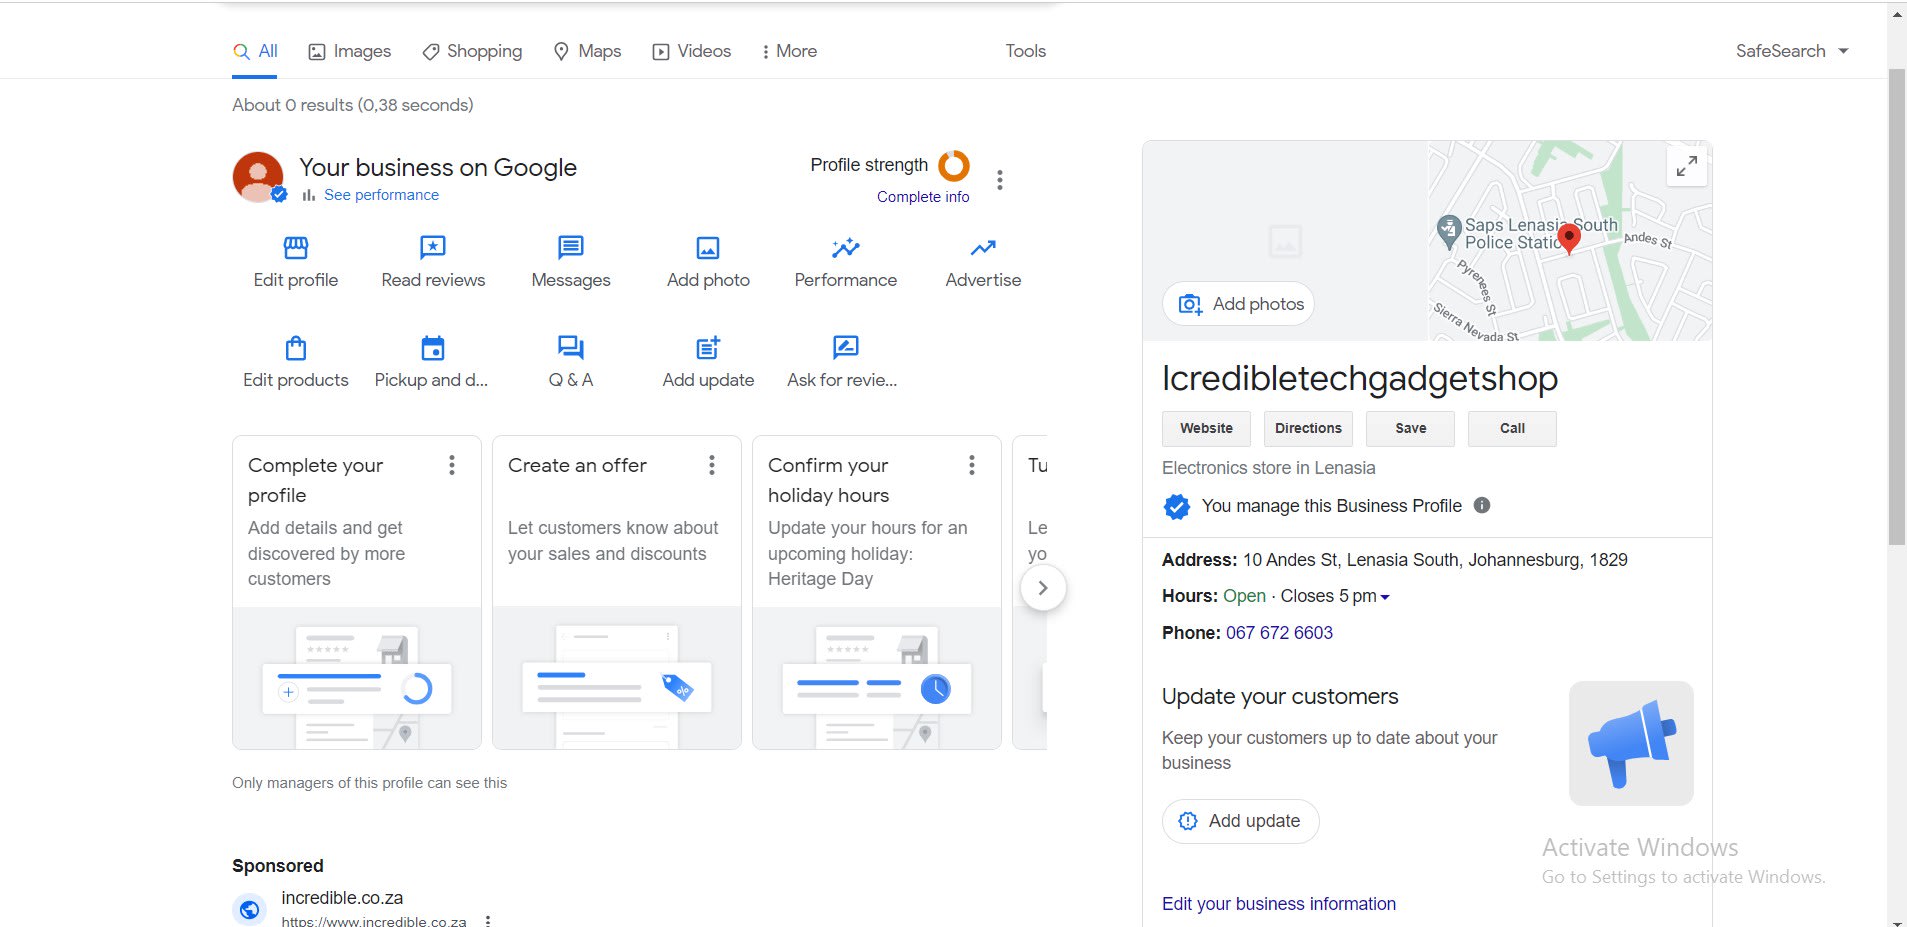This screenshot has width=1907, height=927.
Task: Switch to the Maps tab
Action: coord(588,51)
